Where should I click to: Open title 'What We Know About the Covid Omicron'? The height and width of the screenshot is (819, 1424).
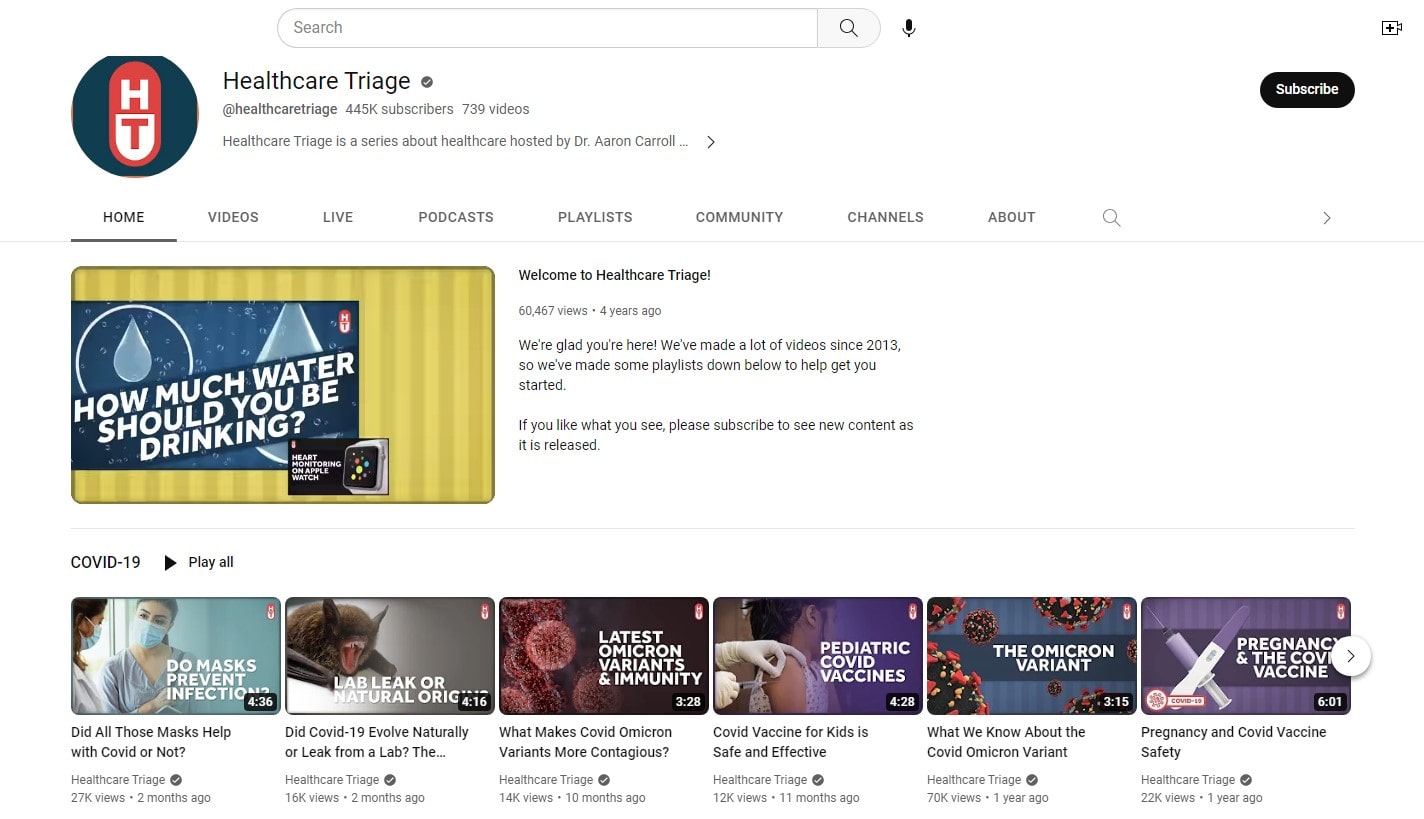click(1006, 742)
